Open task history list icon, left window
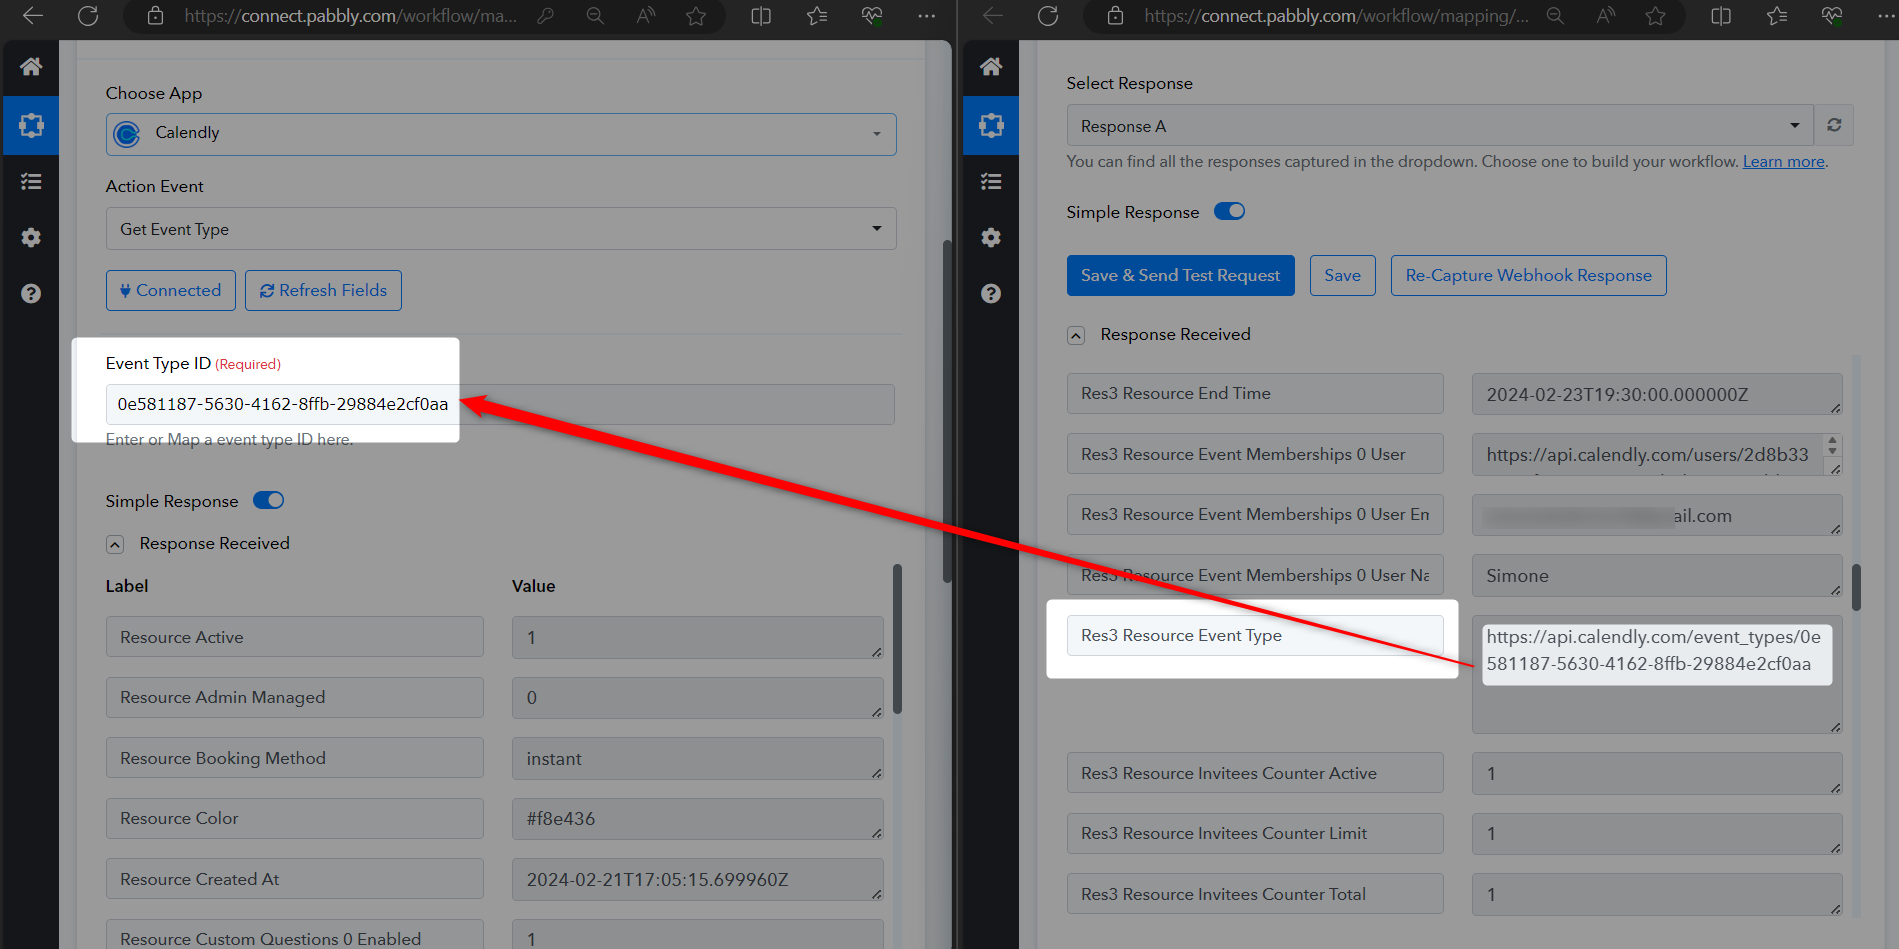Image resolution: width=1899 pixels, height=949 pixels. pos(31,181)
